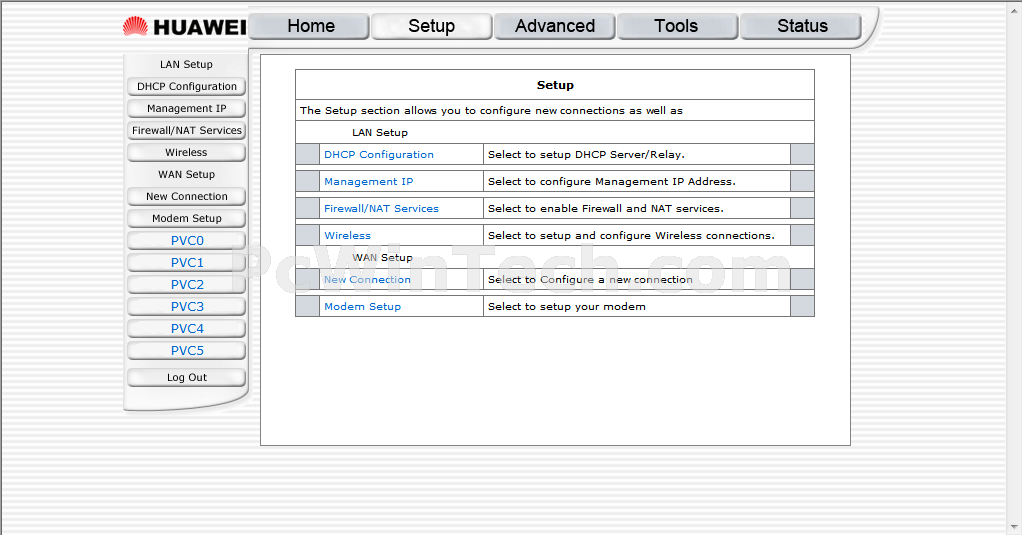The image size is (1022, 535).
Task: Select the PVC5 connection button
Action: [186, 351]
